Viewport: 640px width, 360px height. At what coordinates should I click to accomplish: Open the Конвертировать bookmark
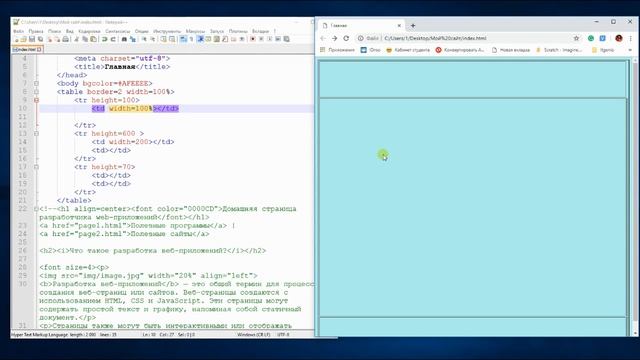click(460, 50)
